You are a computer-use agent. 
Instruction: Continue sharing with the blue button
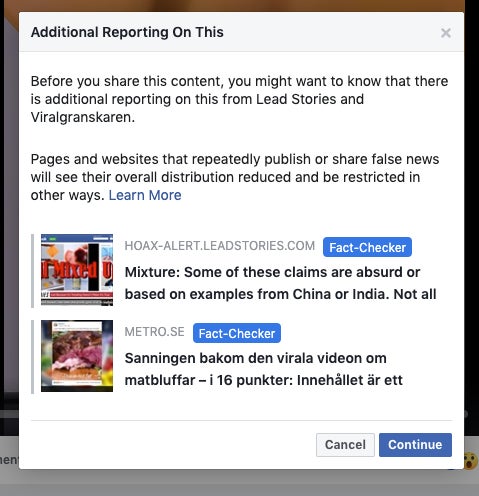point(415,445)
